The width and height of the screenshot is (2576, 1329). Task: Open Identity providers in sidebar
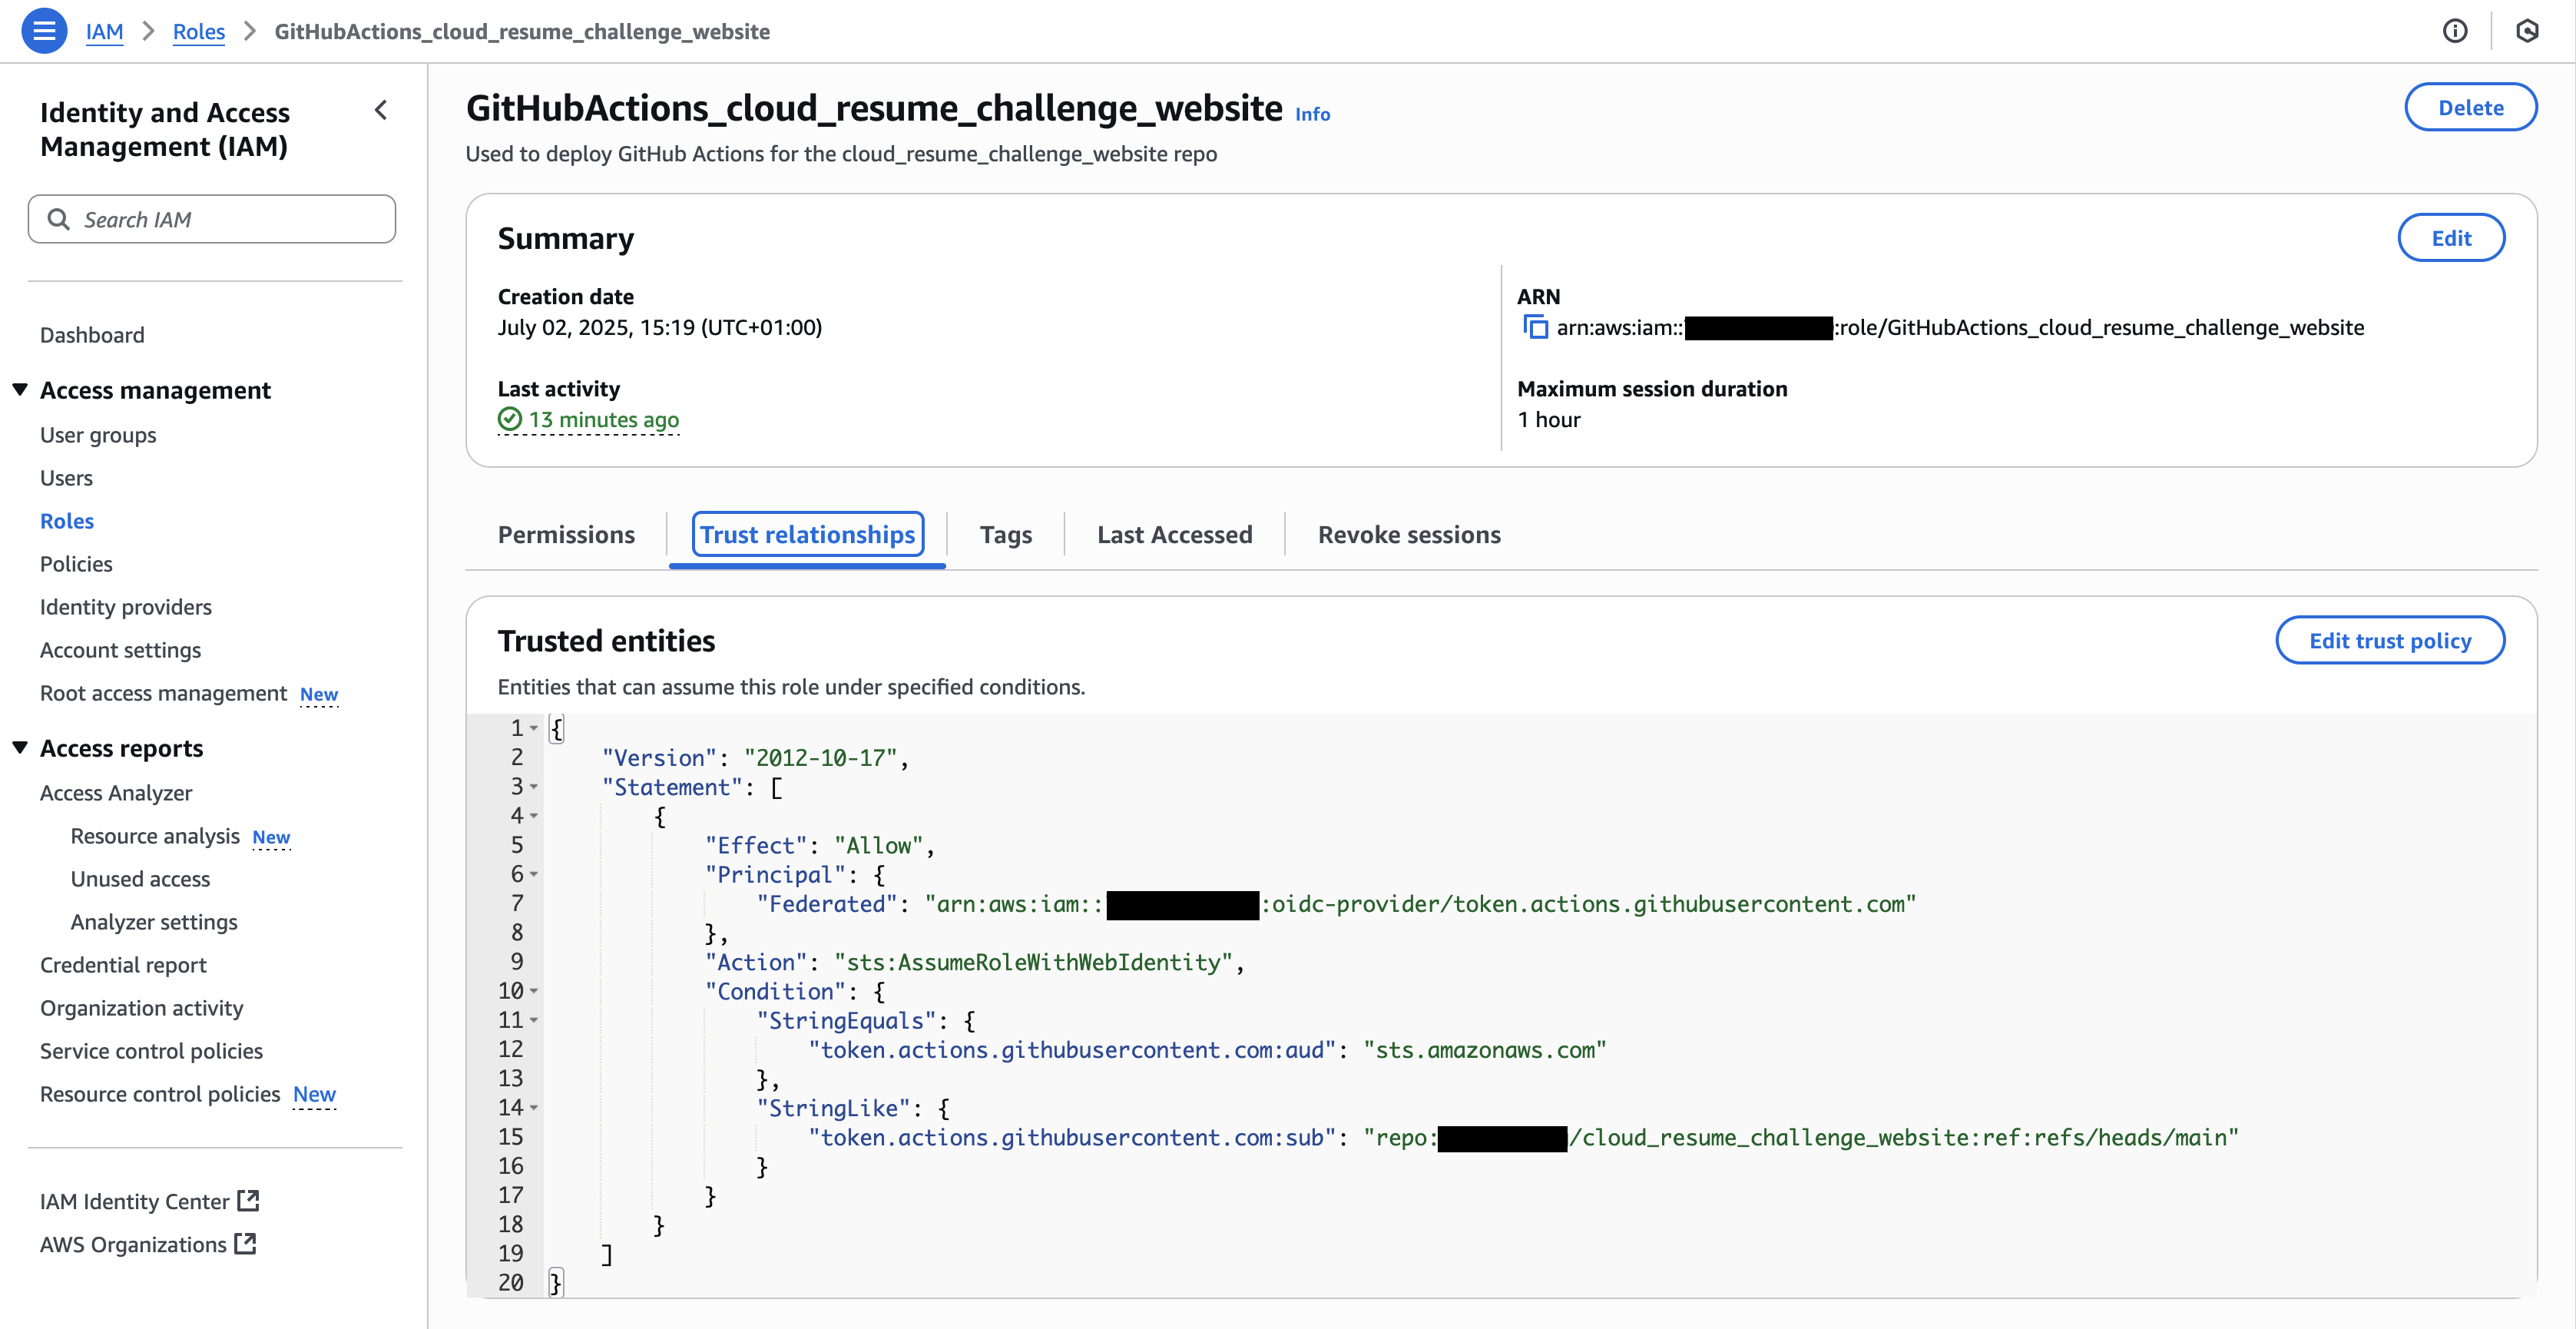coord(126,607)
